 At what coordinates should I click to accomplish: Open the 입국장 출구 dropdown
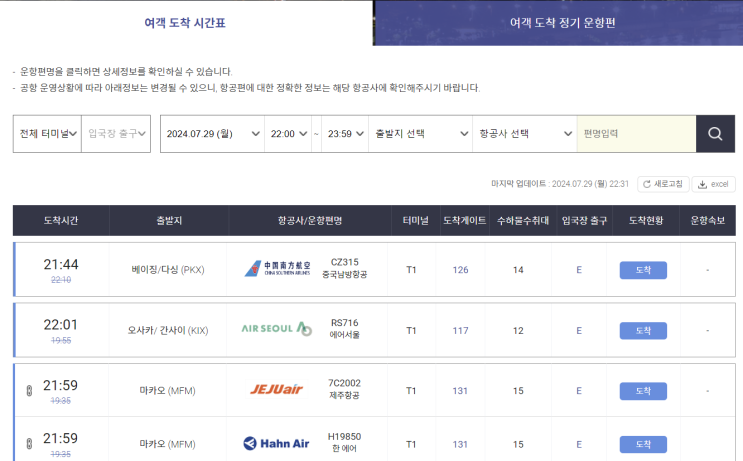(x=116, y=134)
